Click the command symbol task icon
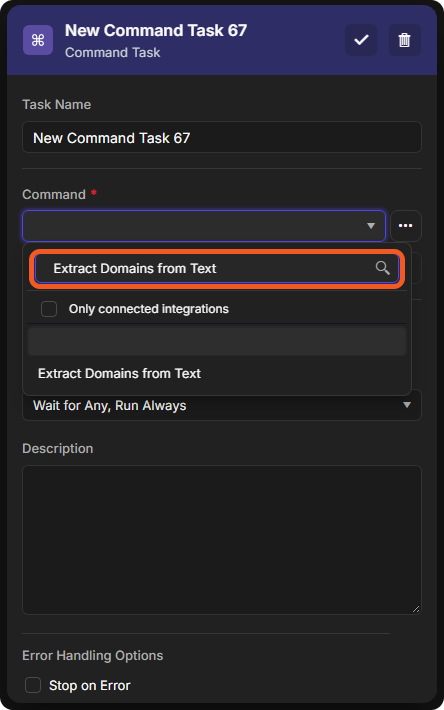Screen dimensions: 444x710 [x=38, y=40]
